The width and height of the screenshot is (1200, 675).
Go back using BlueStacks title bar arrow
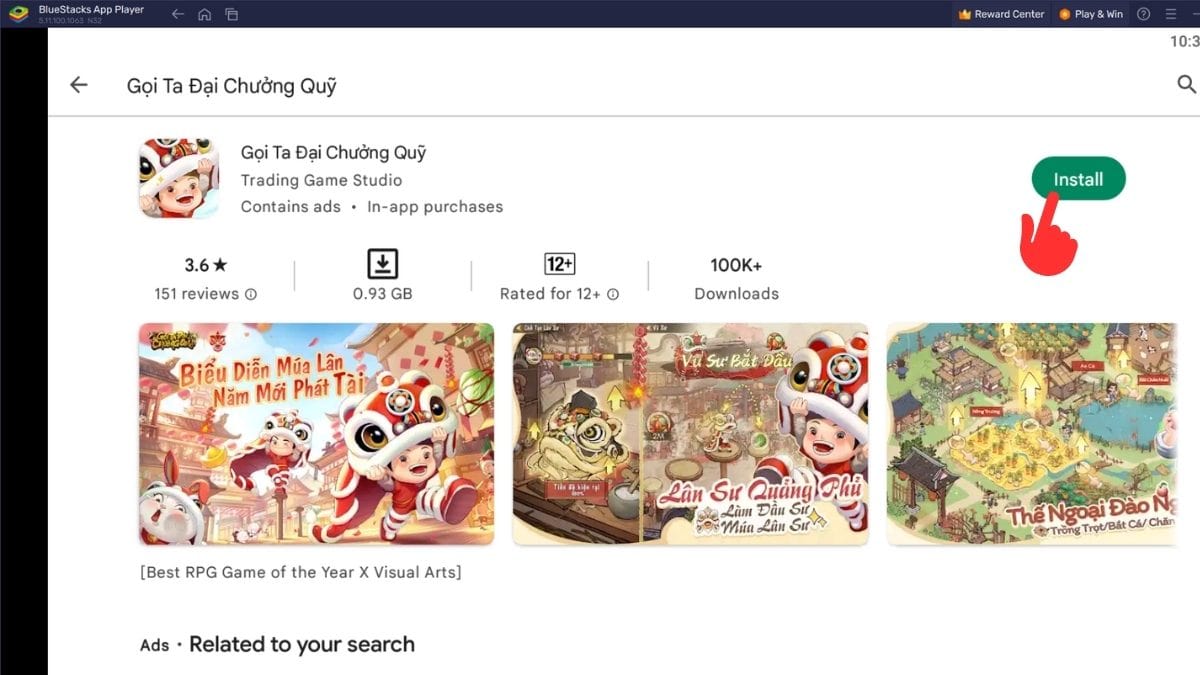pos(178,14)
